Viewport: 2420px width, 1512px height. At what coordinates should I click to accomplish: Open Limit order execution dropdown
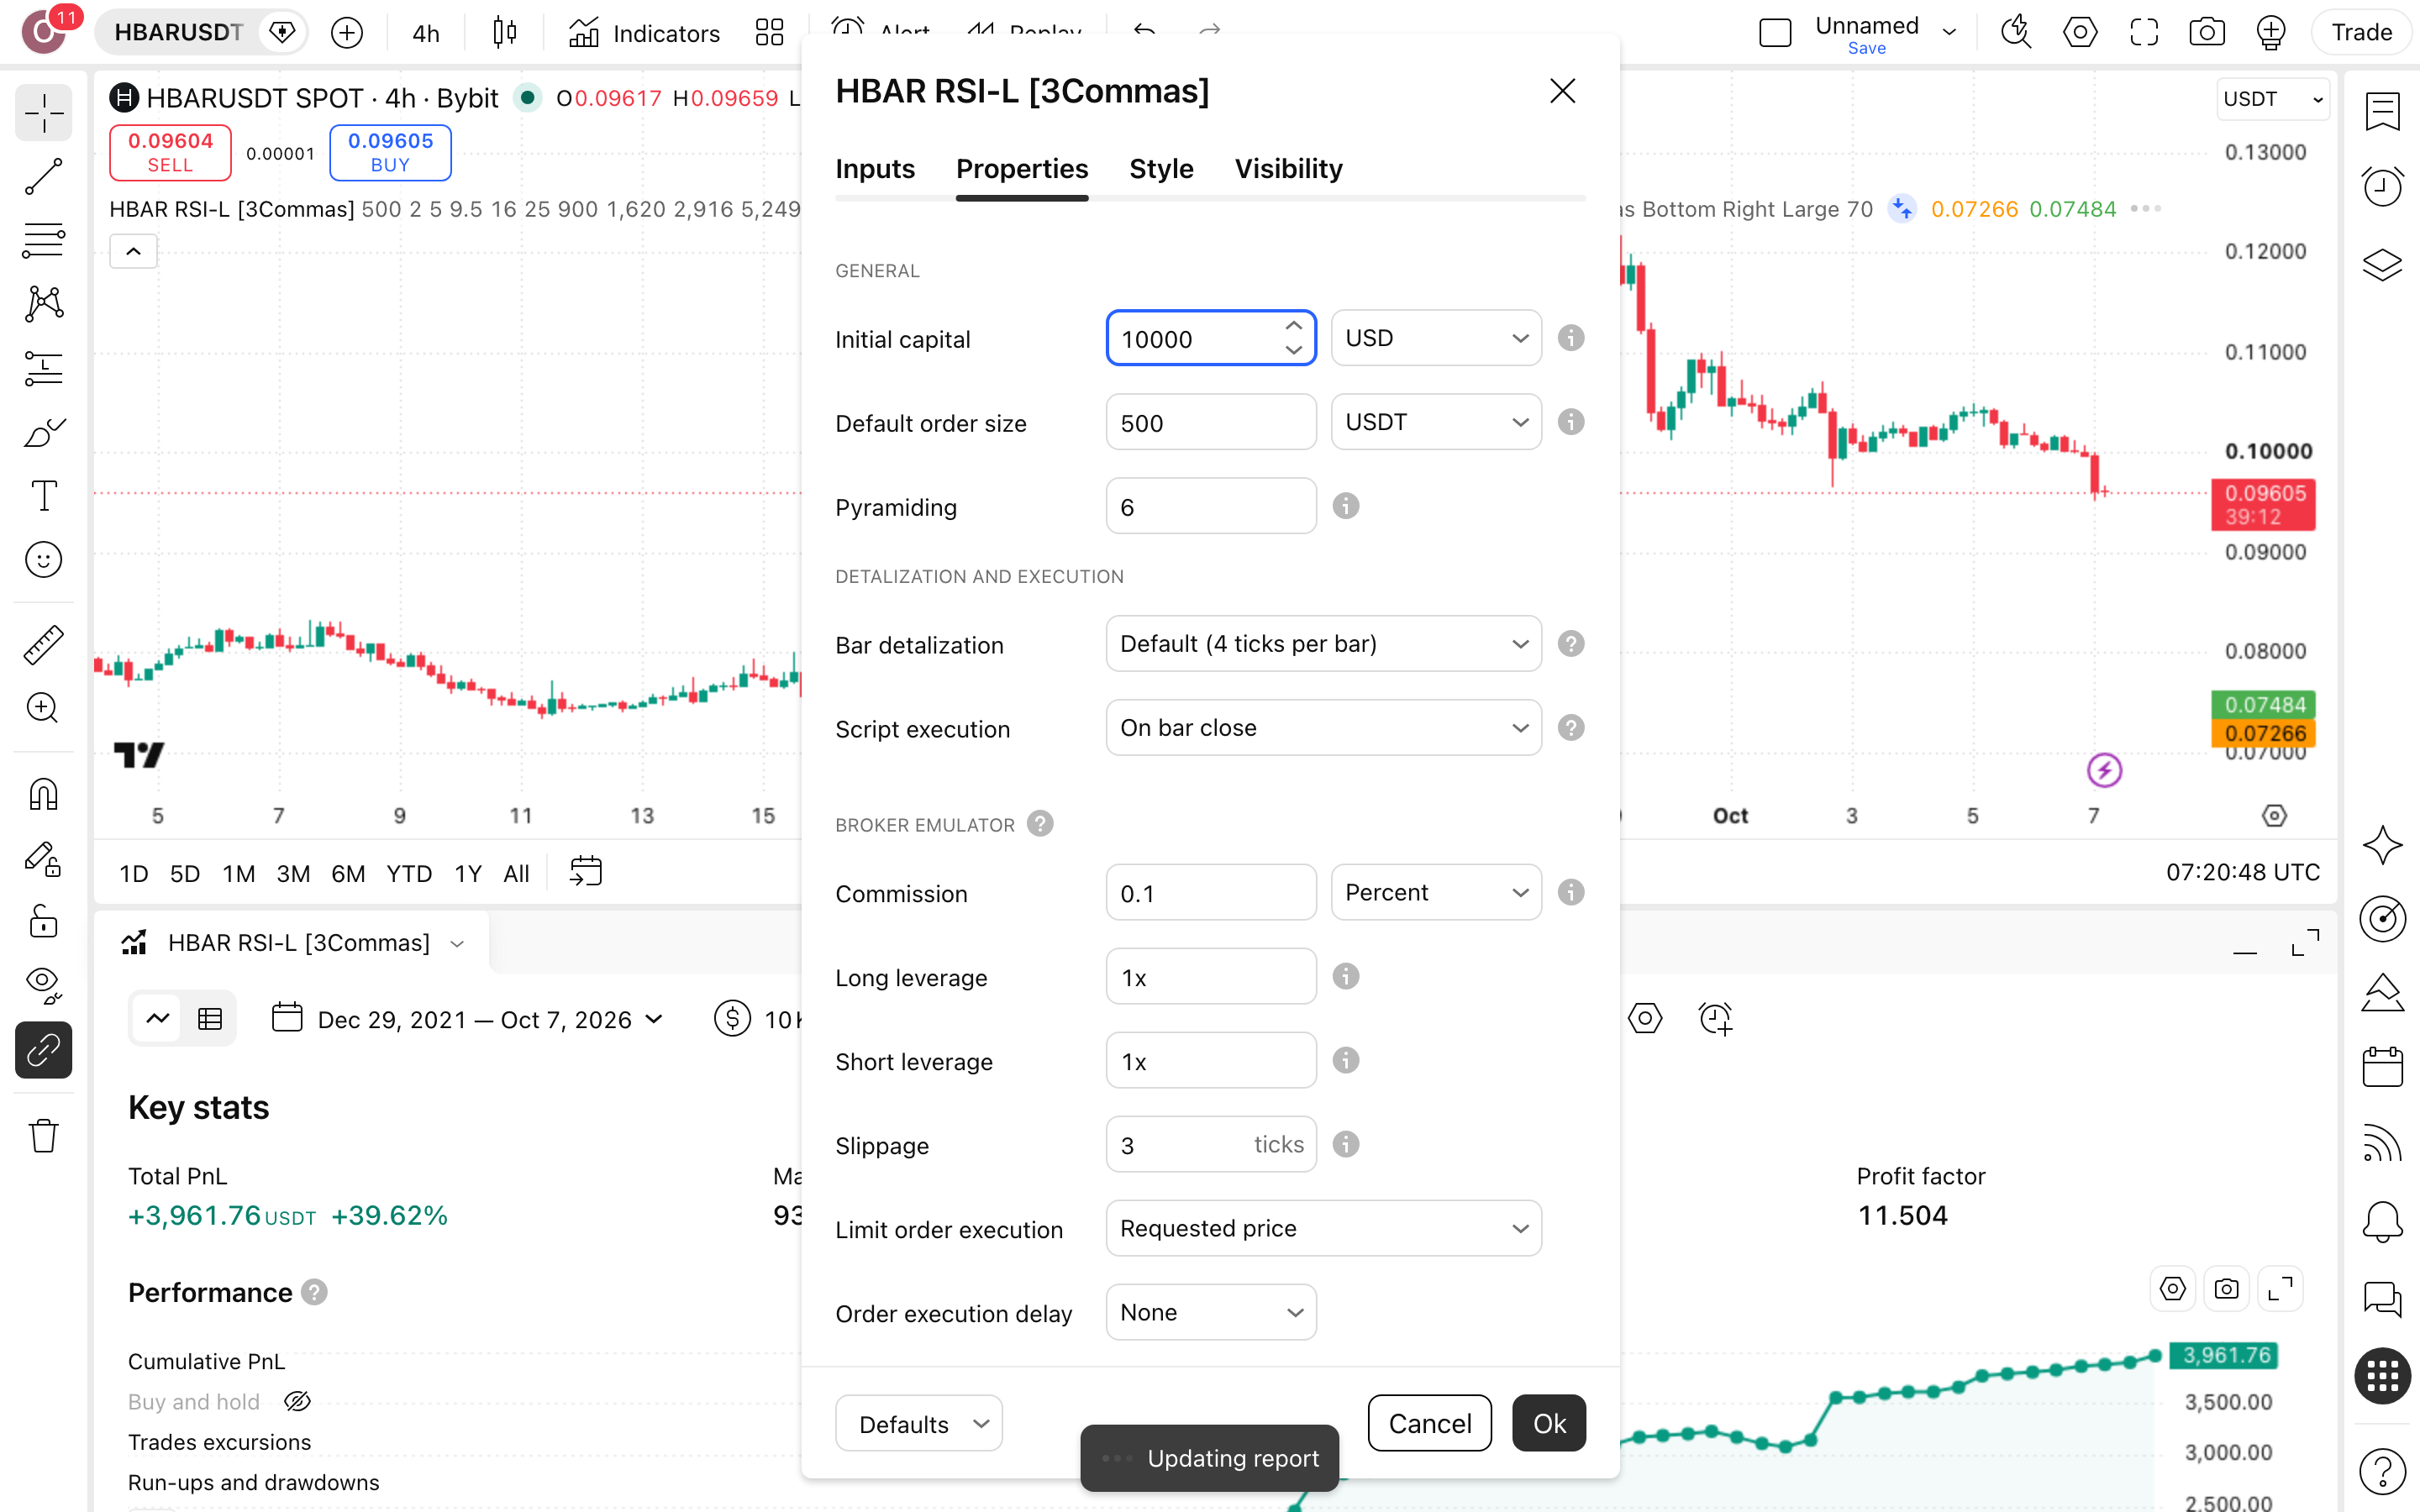1323,1228
